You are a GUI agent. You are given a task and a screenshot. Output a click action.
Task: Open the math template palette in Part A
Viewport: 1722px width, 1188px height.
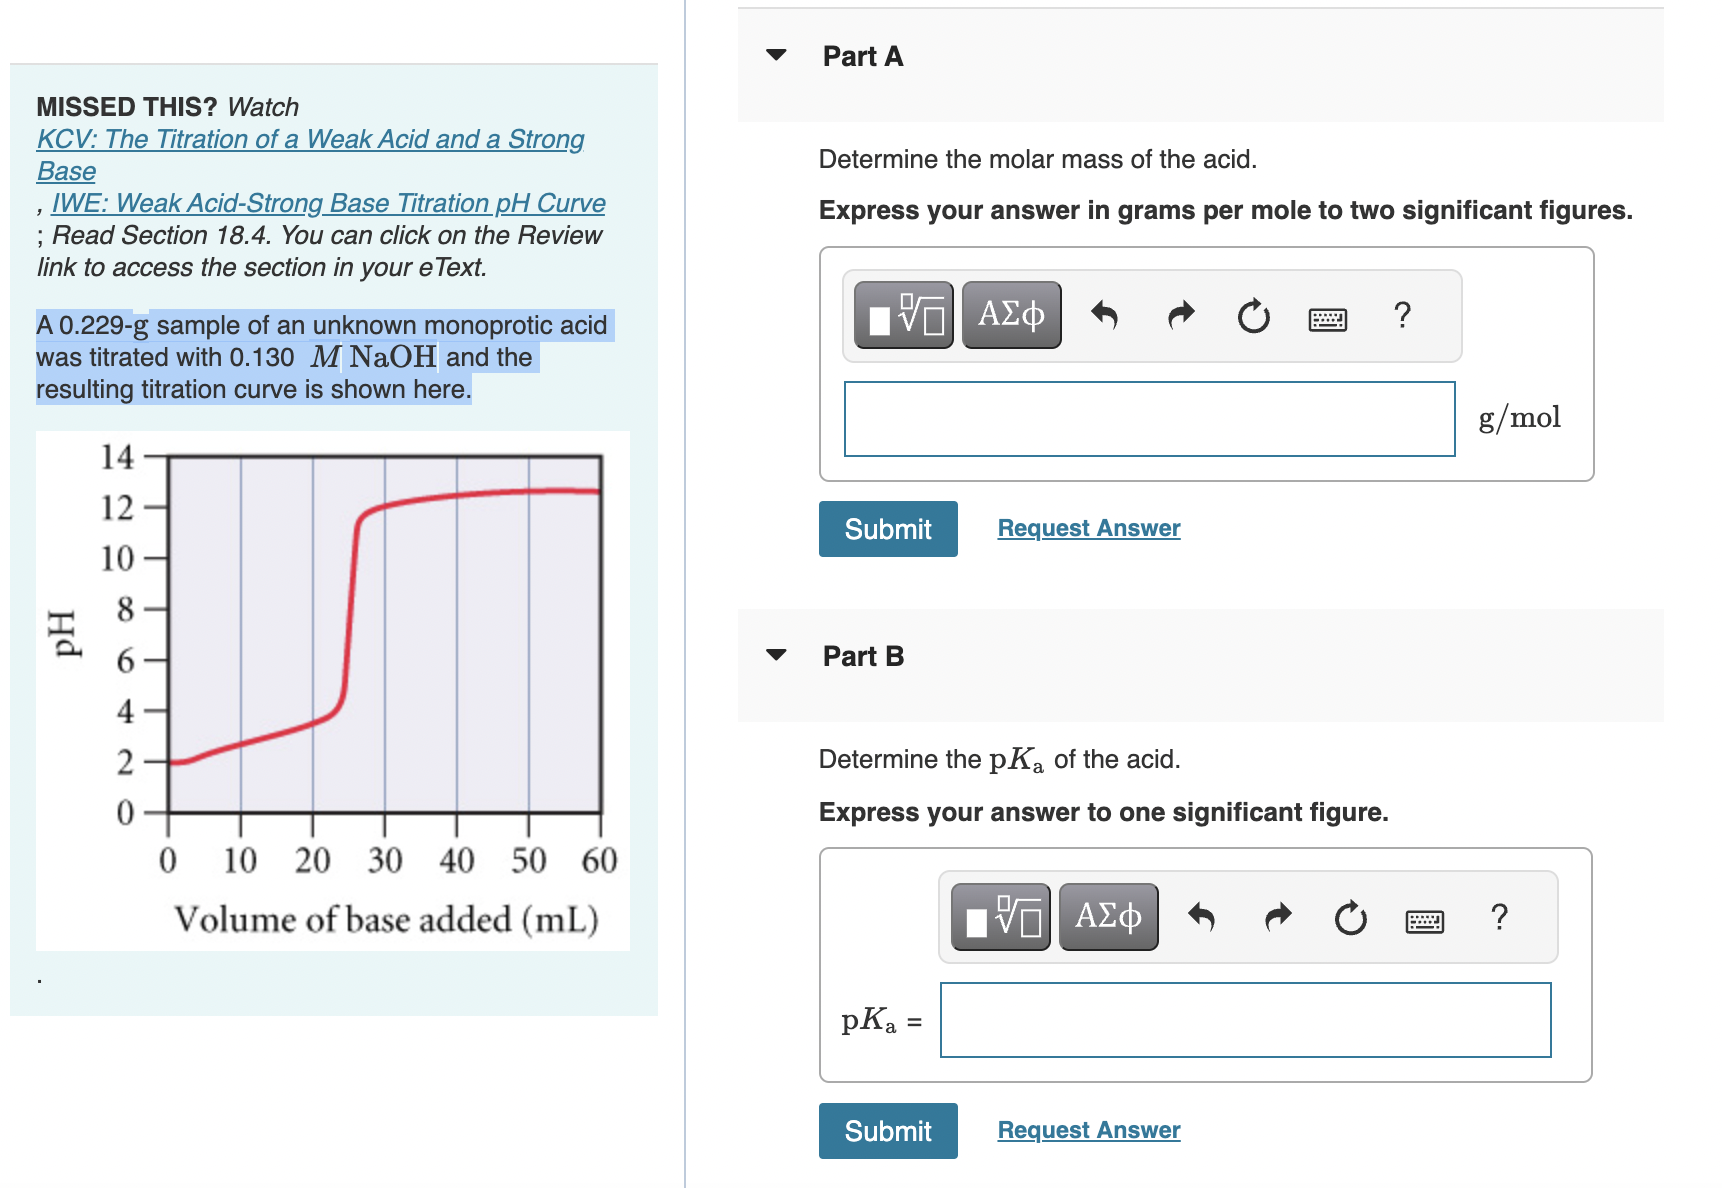coord(903,314)
